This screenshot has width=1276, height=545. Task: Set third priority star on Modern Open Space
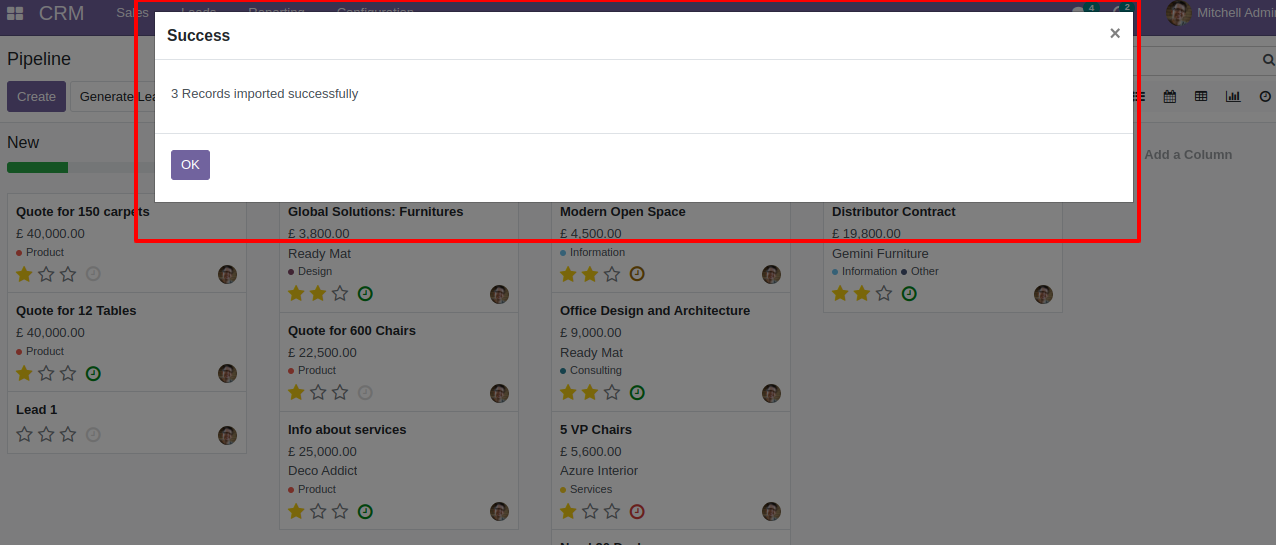coord(612,274)
